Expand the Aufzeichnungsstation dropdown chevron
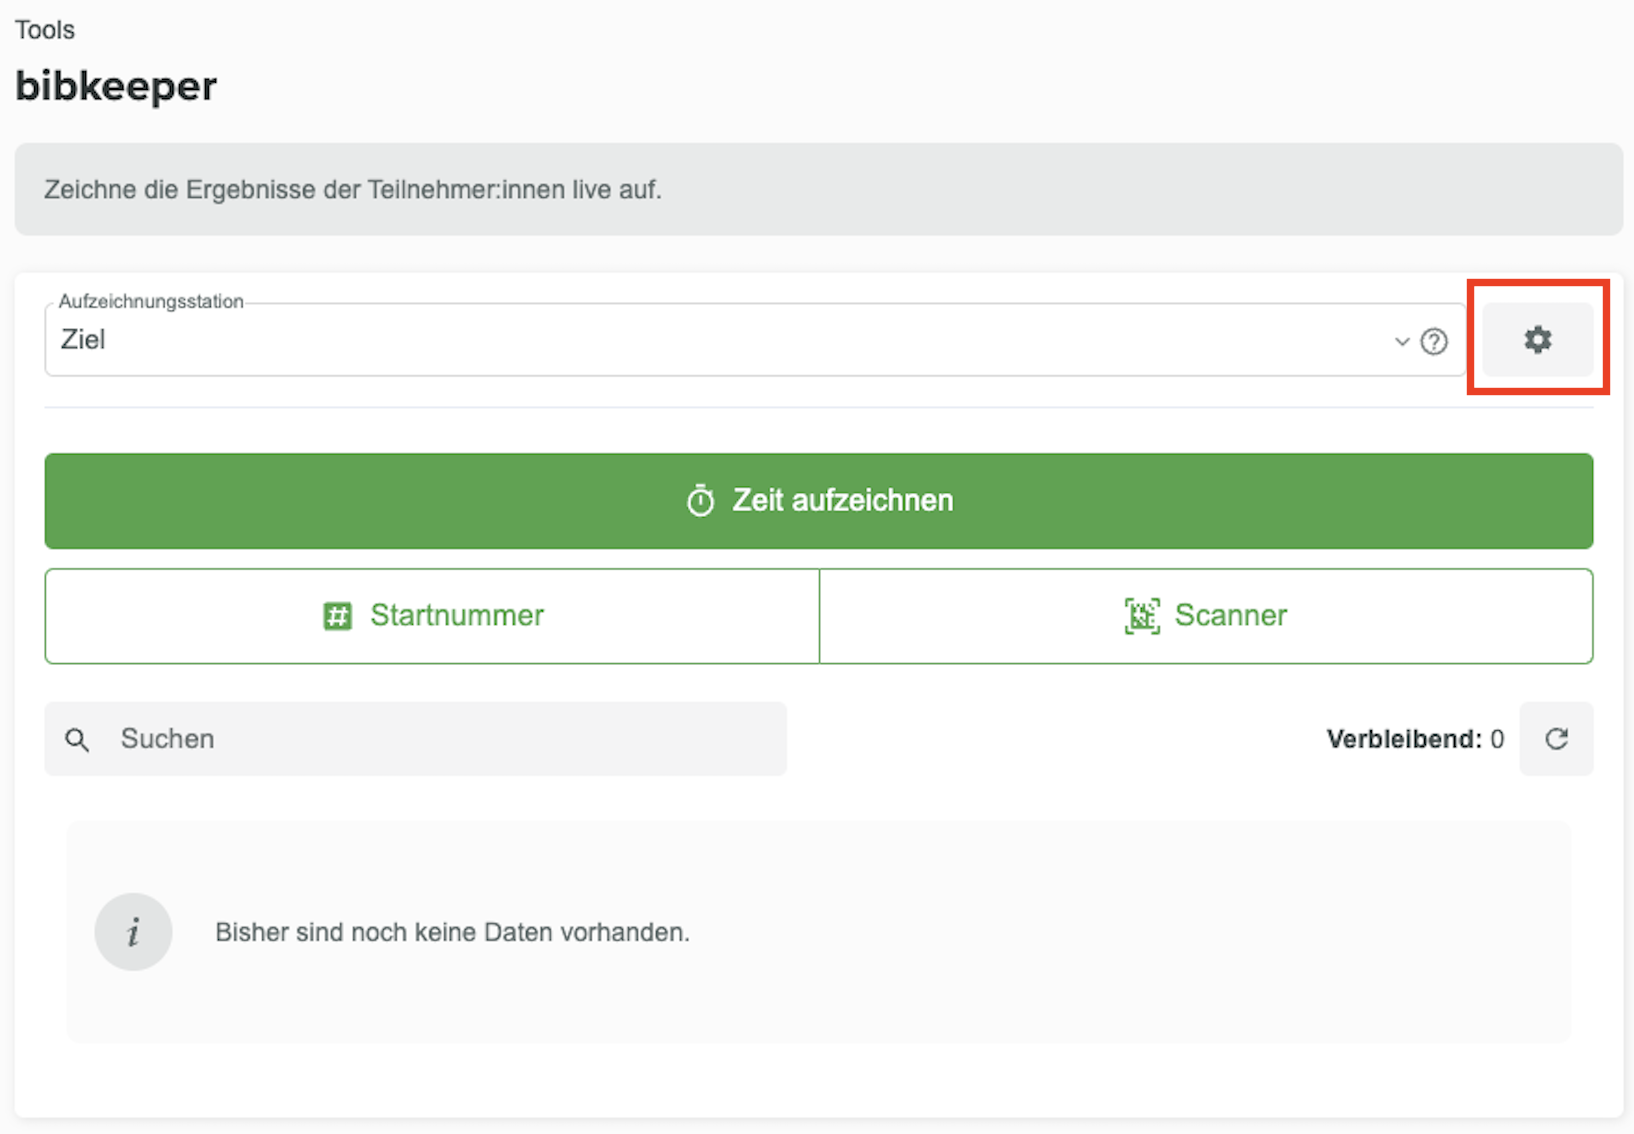The image size is (1634, 1134). (1401, 342)
